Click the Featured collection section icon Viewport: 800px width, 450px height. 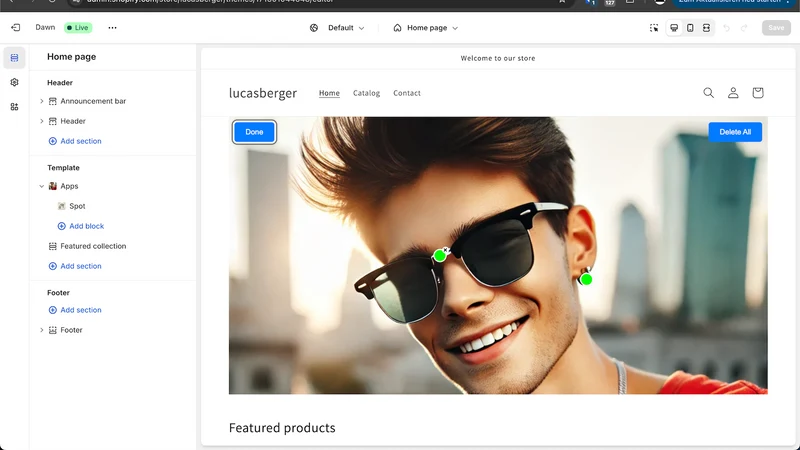tap(53, 246)
